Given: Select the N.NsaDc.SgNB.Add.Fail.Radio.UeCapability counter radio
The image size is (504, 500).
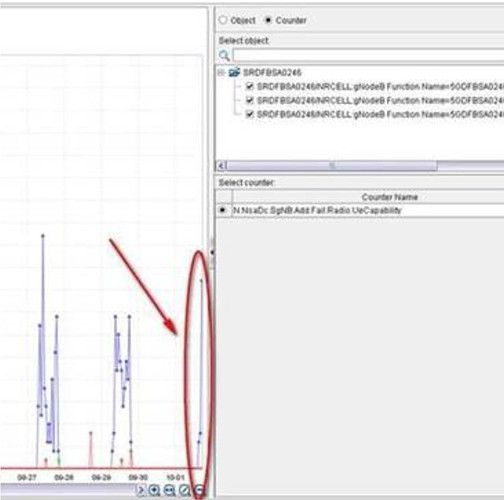Looking at the screenshot, I should [x=222, y=210].
